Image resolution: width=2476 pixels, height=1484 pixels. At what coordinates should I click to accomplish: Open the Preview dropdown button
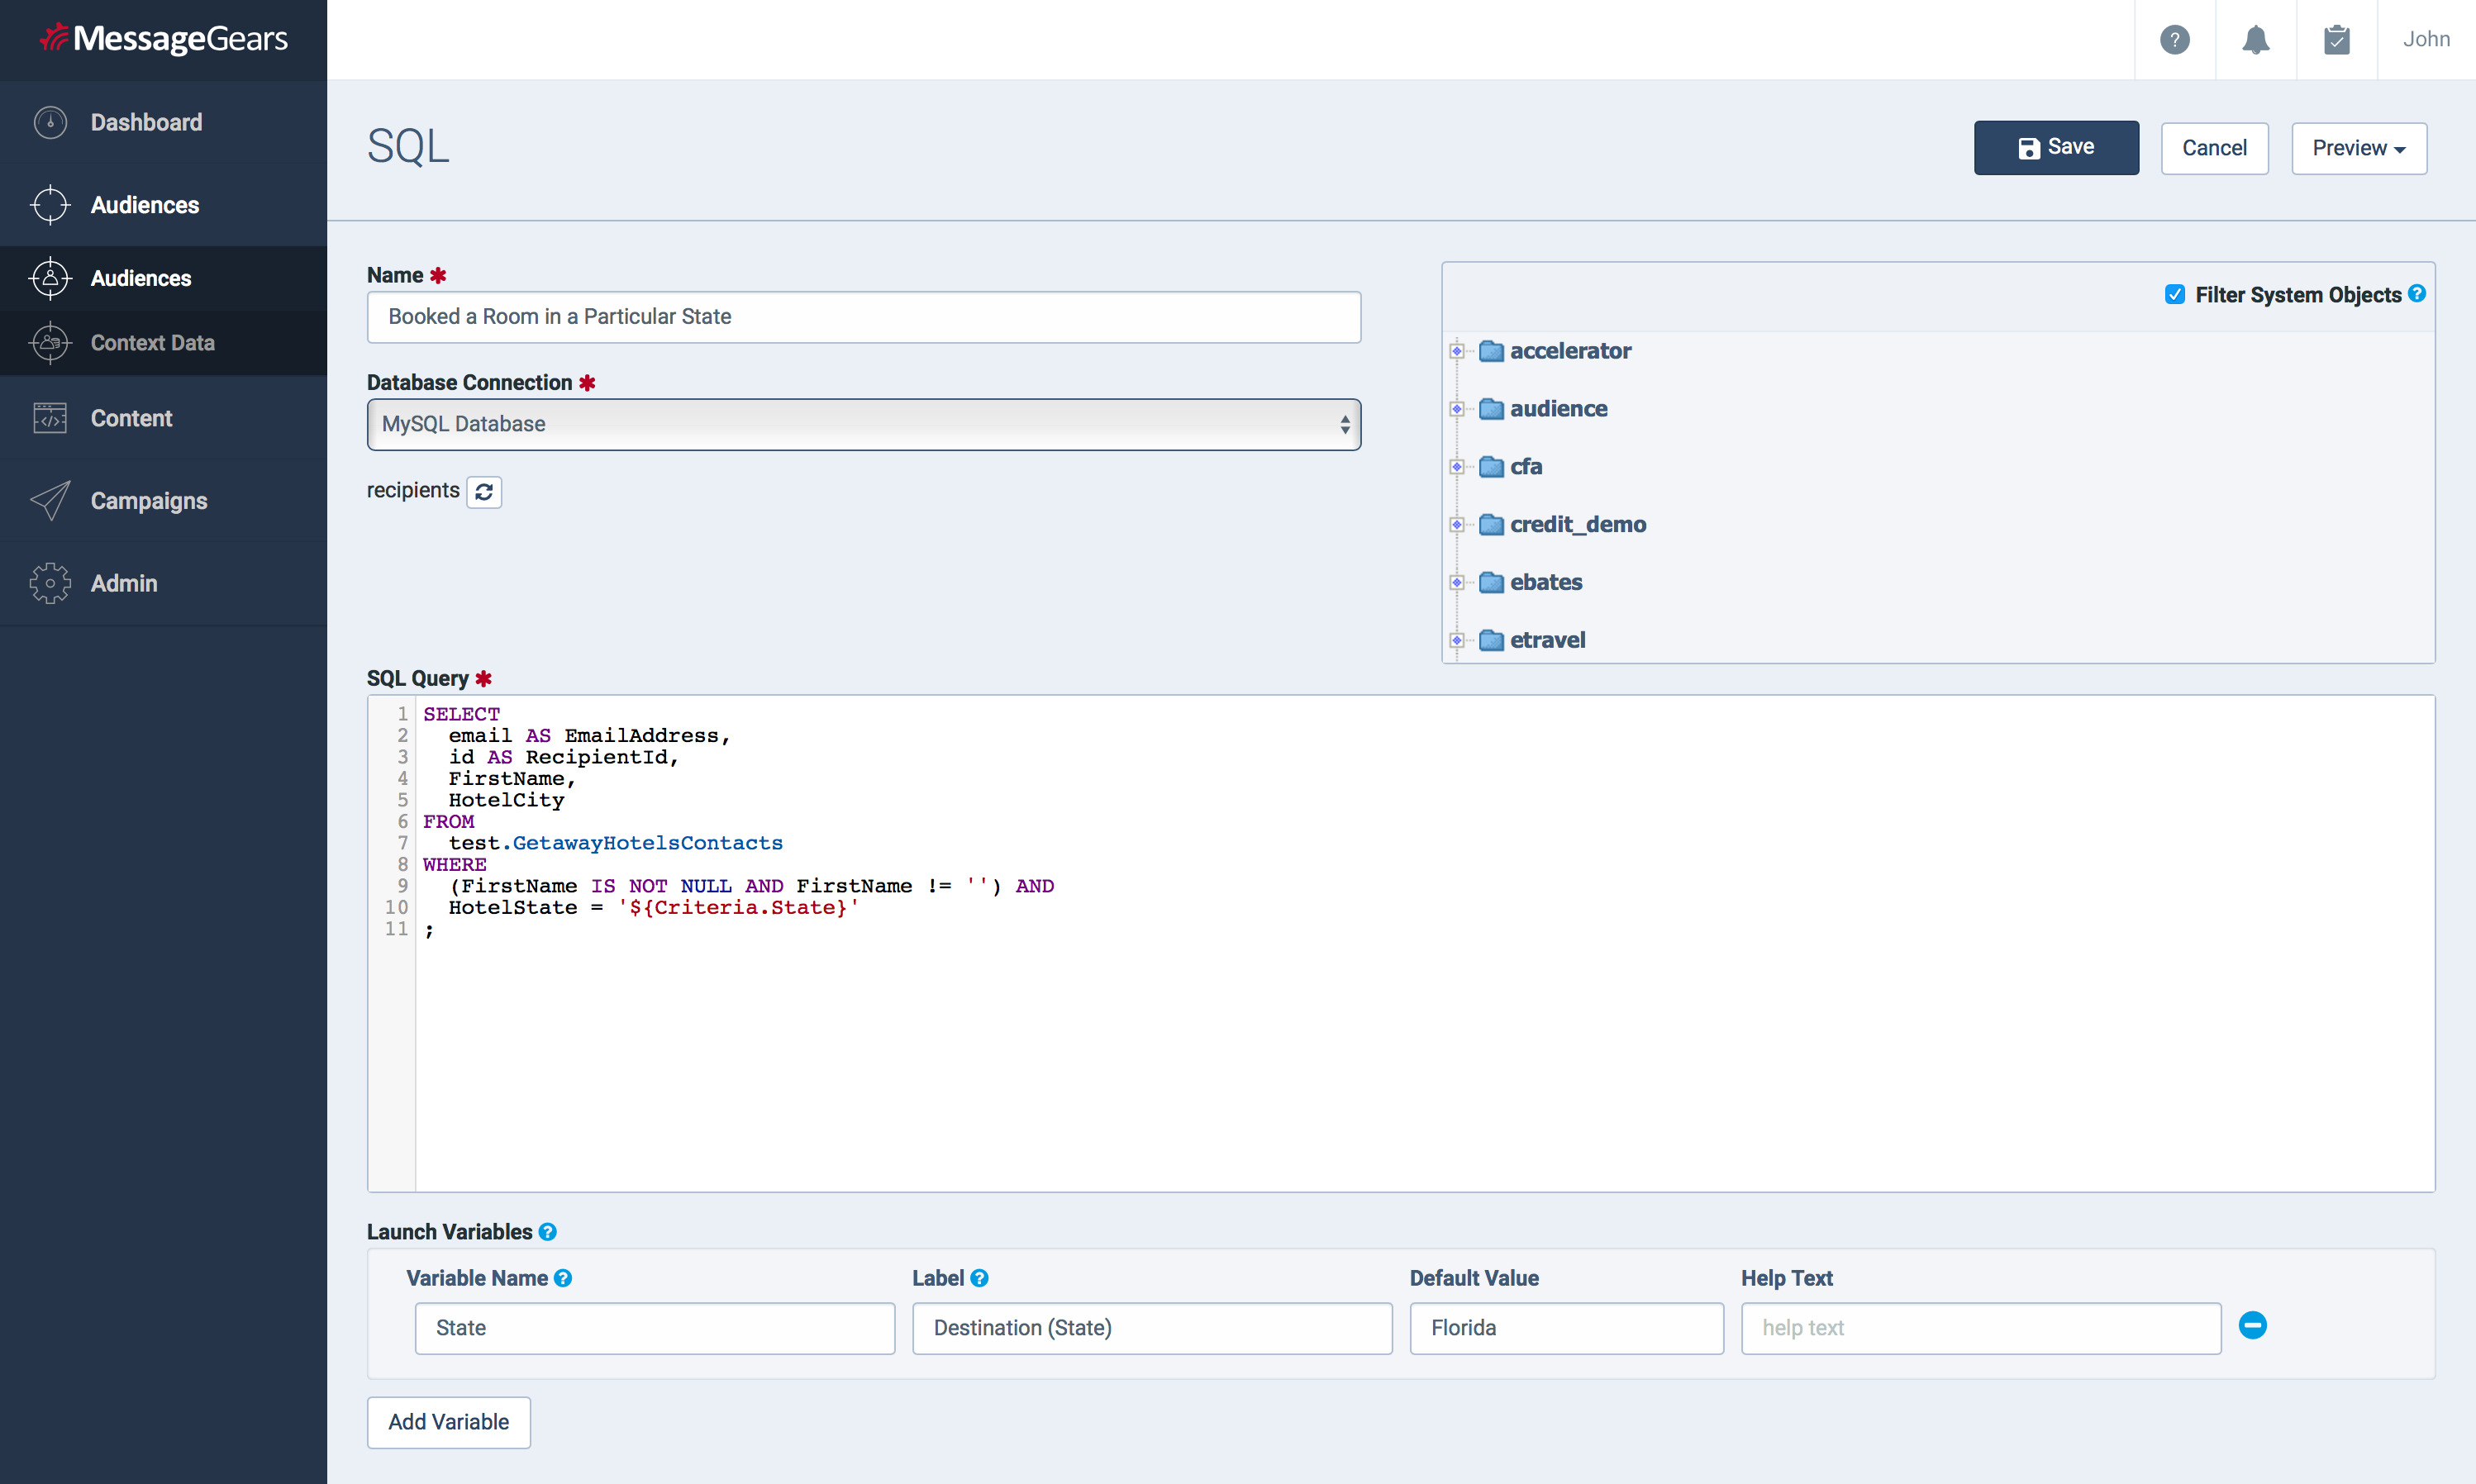point(2359,148)
